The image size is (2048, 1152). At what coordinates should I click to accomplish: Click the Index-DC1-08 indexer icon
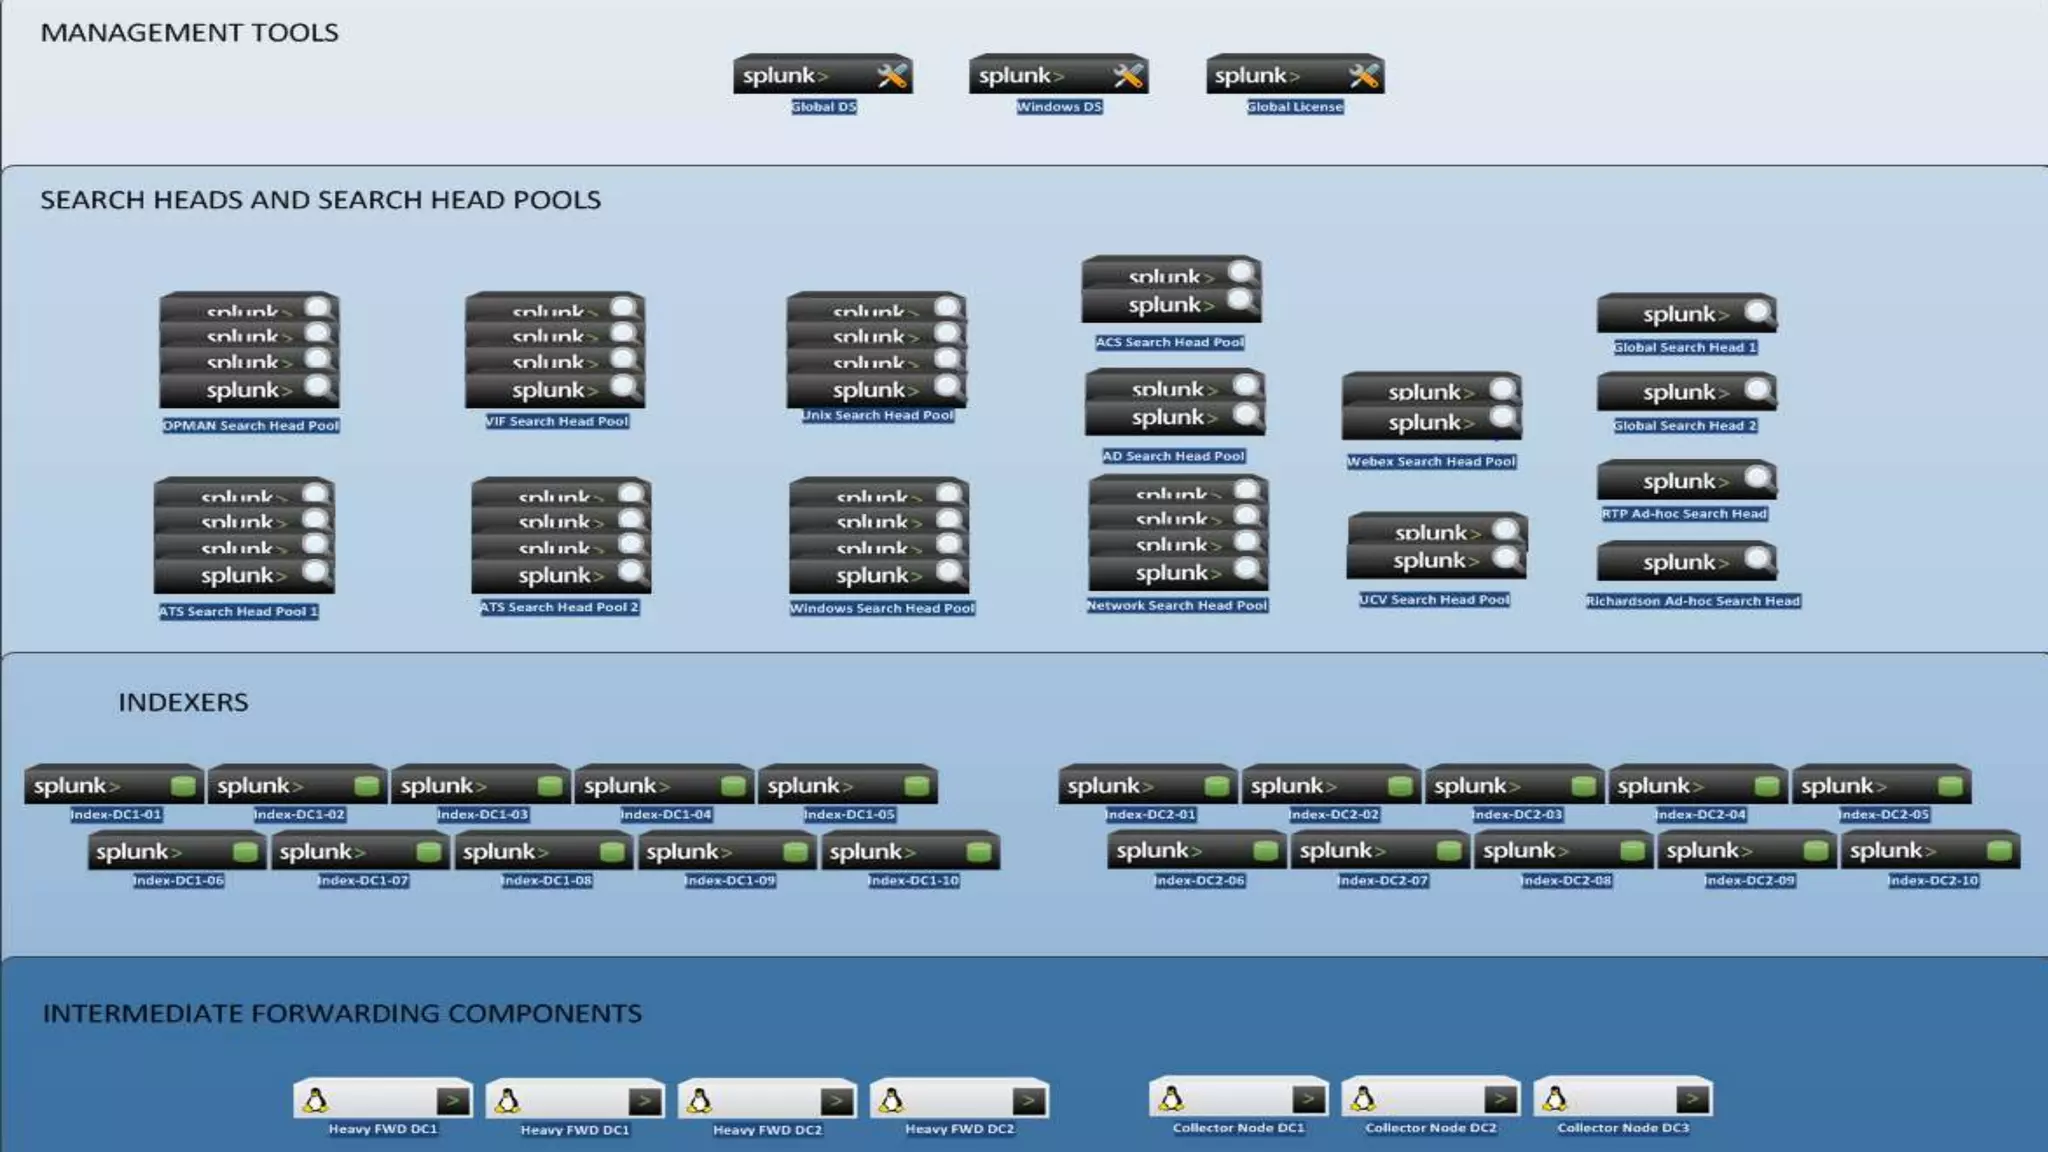pyautogui.click(x=544, y=852)
